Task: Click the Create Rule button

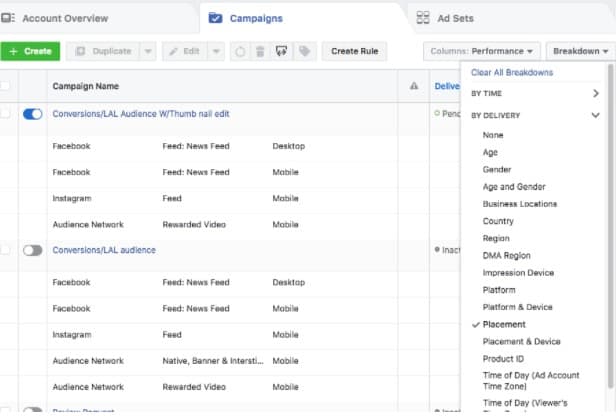Action: click(x=354, y=51)
